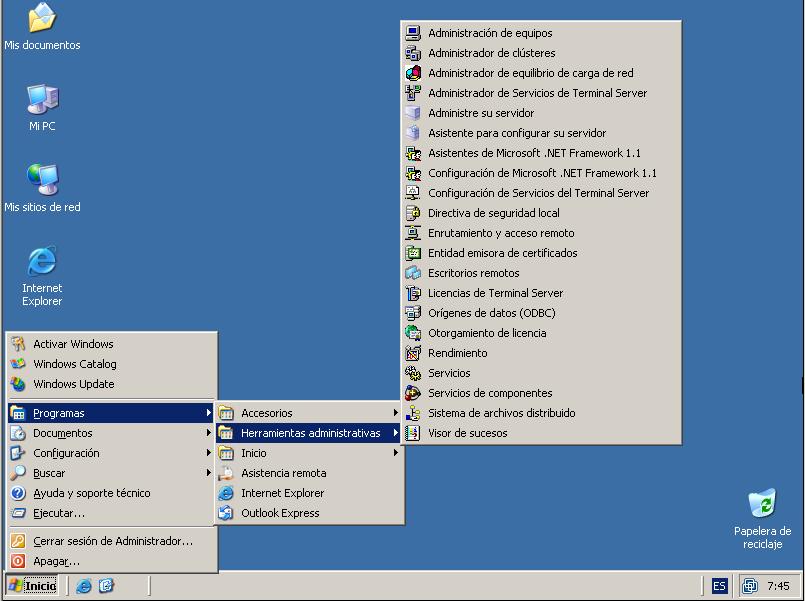805x601 pixels.
Task: Expand the Documentos submenu arrow
Action: click(x=208, y=433)
